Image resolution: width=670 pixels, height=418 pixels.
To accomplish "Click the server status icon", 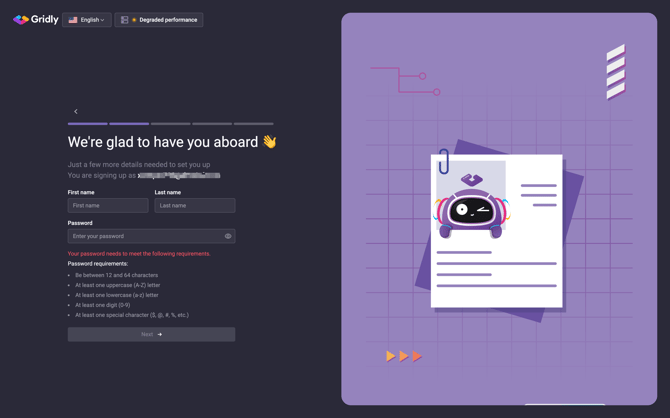I will tap(124, 20).
